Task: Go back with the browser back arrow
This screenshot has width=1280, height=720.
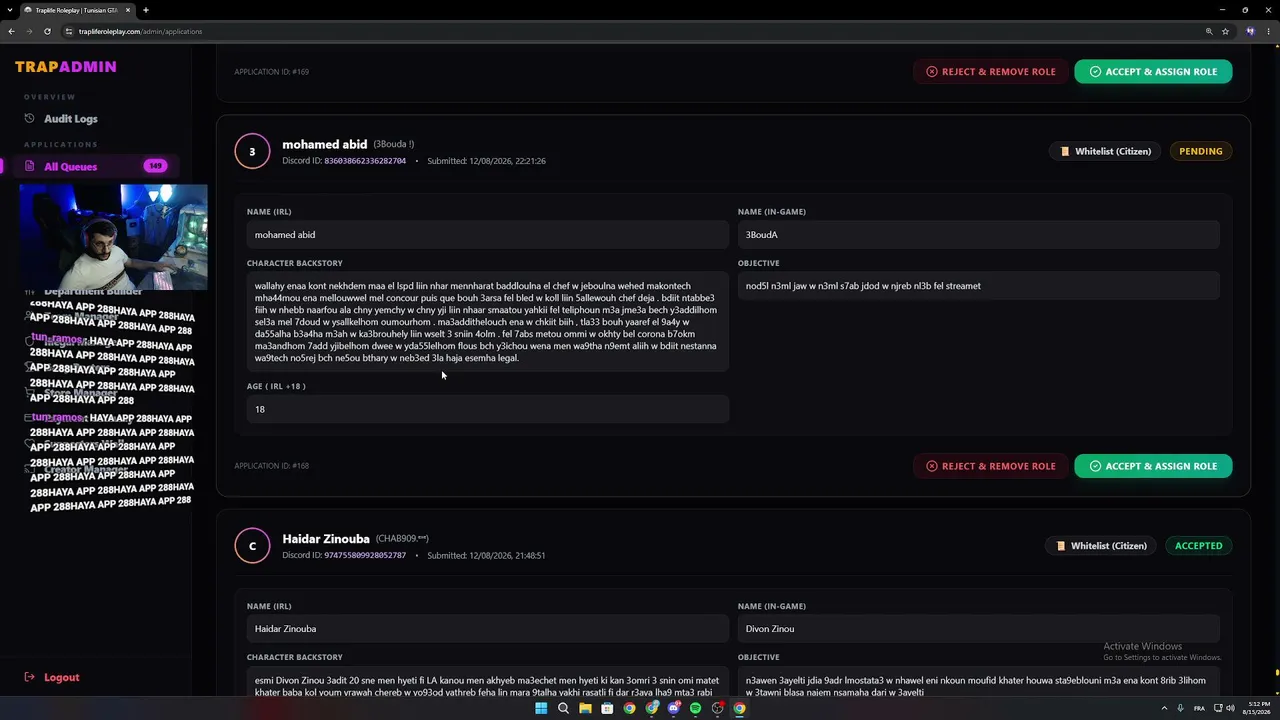Action: 11,31
